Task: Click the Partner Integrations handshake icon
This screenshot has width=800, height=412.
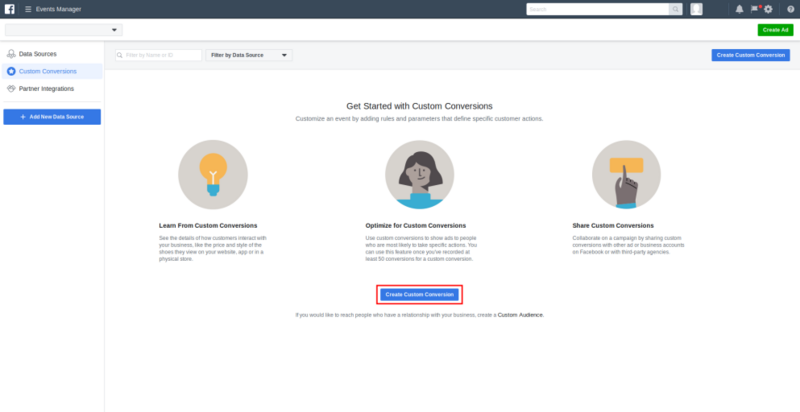Action: point(11,89)
